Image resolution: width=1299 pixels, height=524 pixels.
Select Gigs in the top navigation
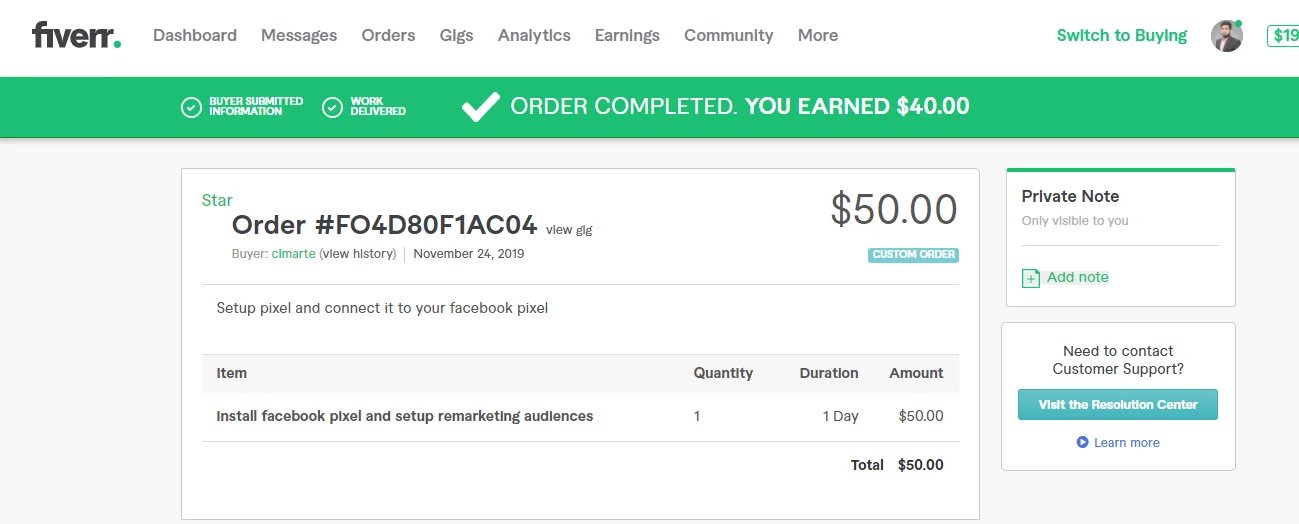click(456, 35)
